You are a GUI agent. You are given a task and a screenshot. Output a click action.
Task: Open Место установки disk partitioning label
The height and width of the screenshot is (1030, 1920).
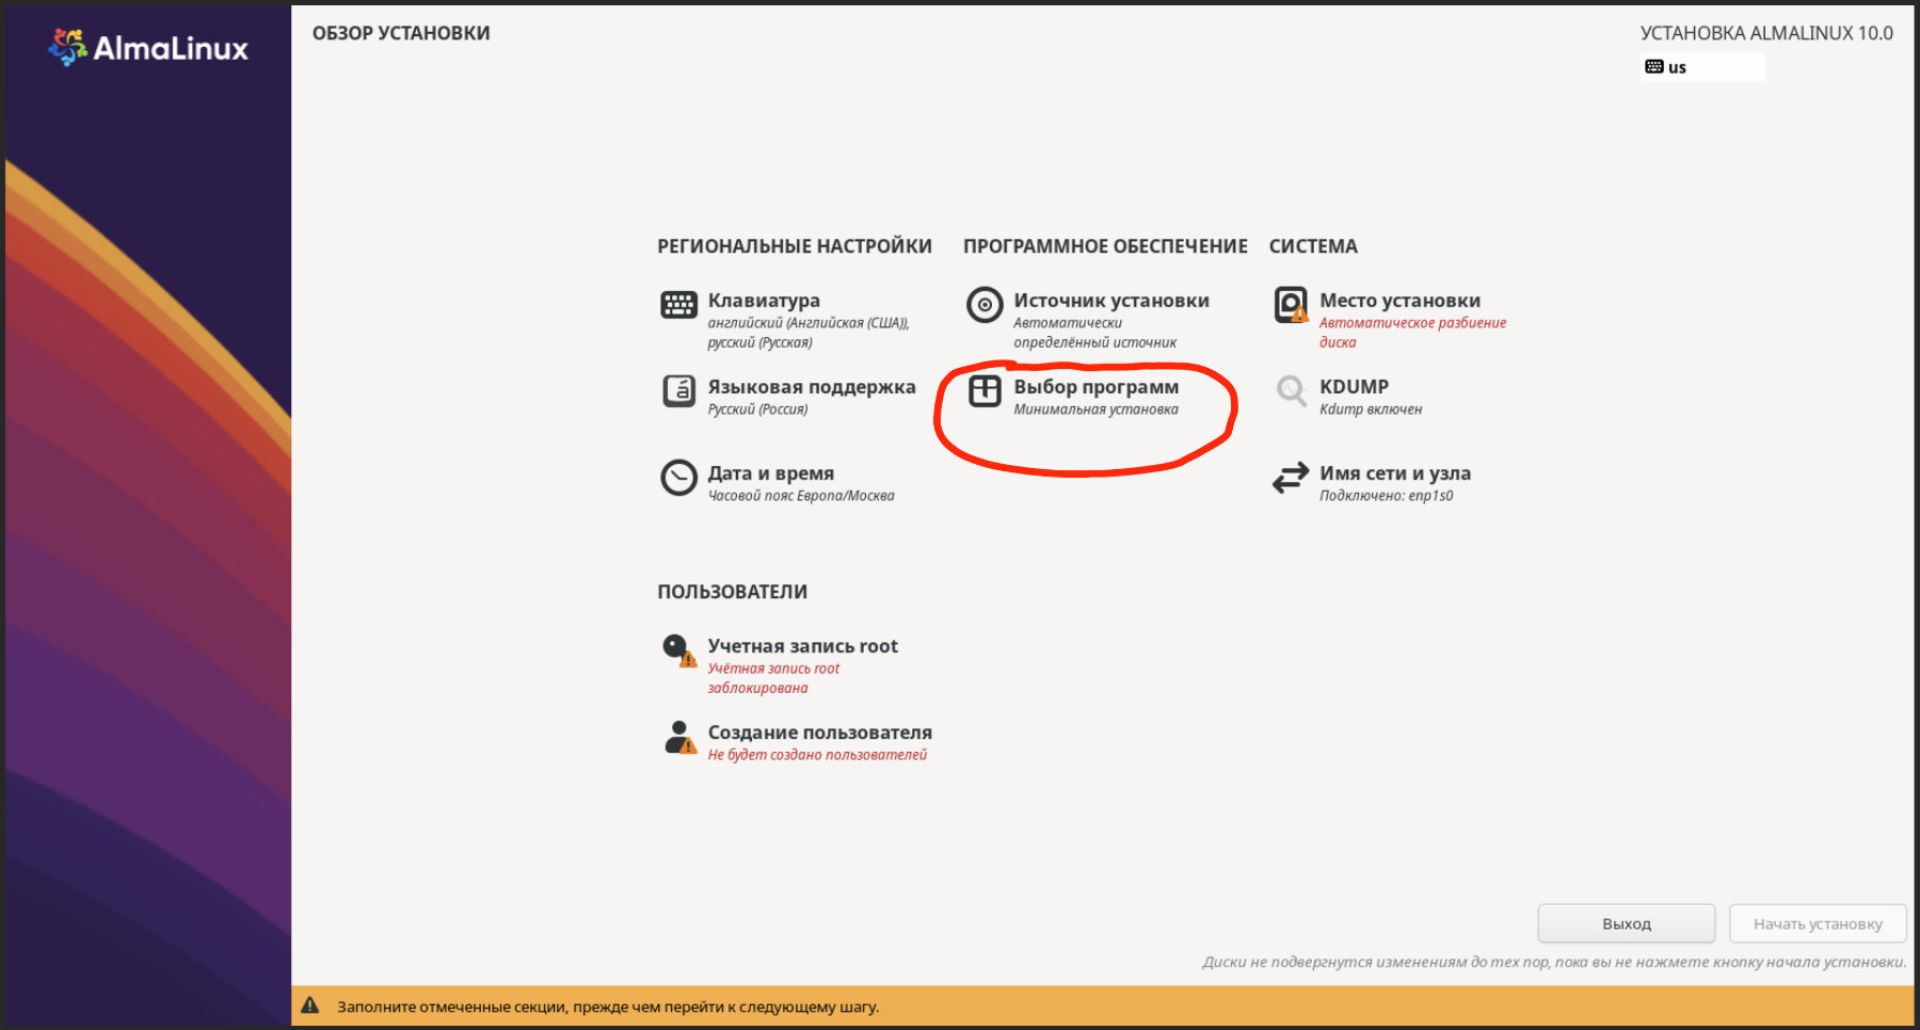coord(1399,300)
